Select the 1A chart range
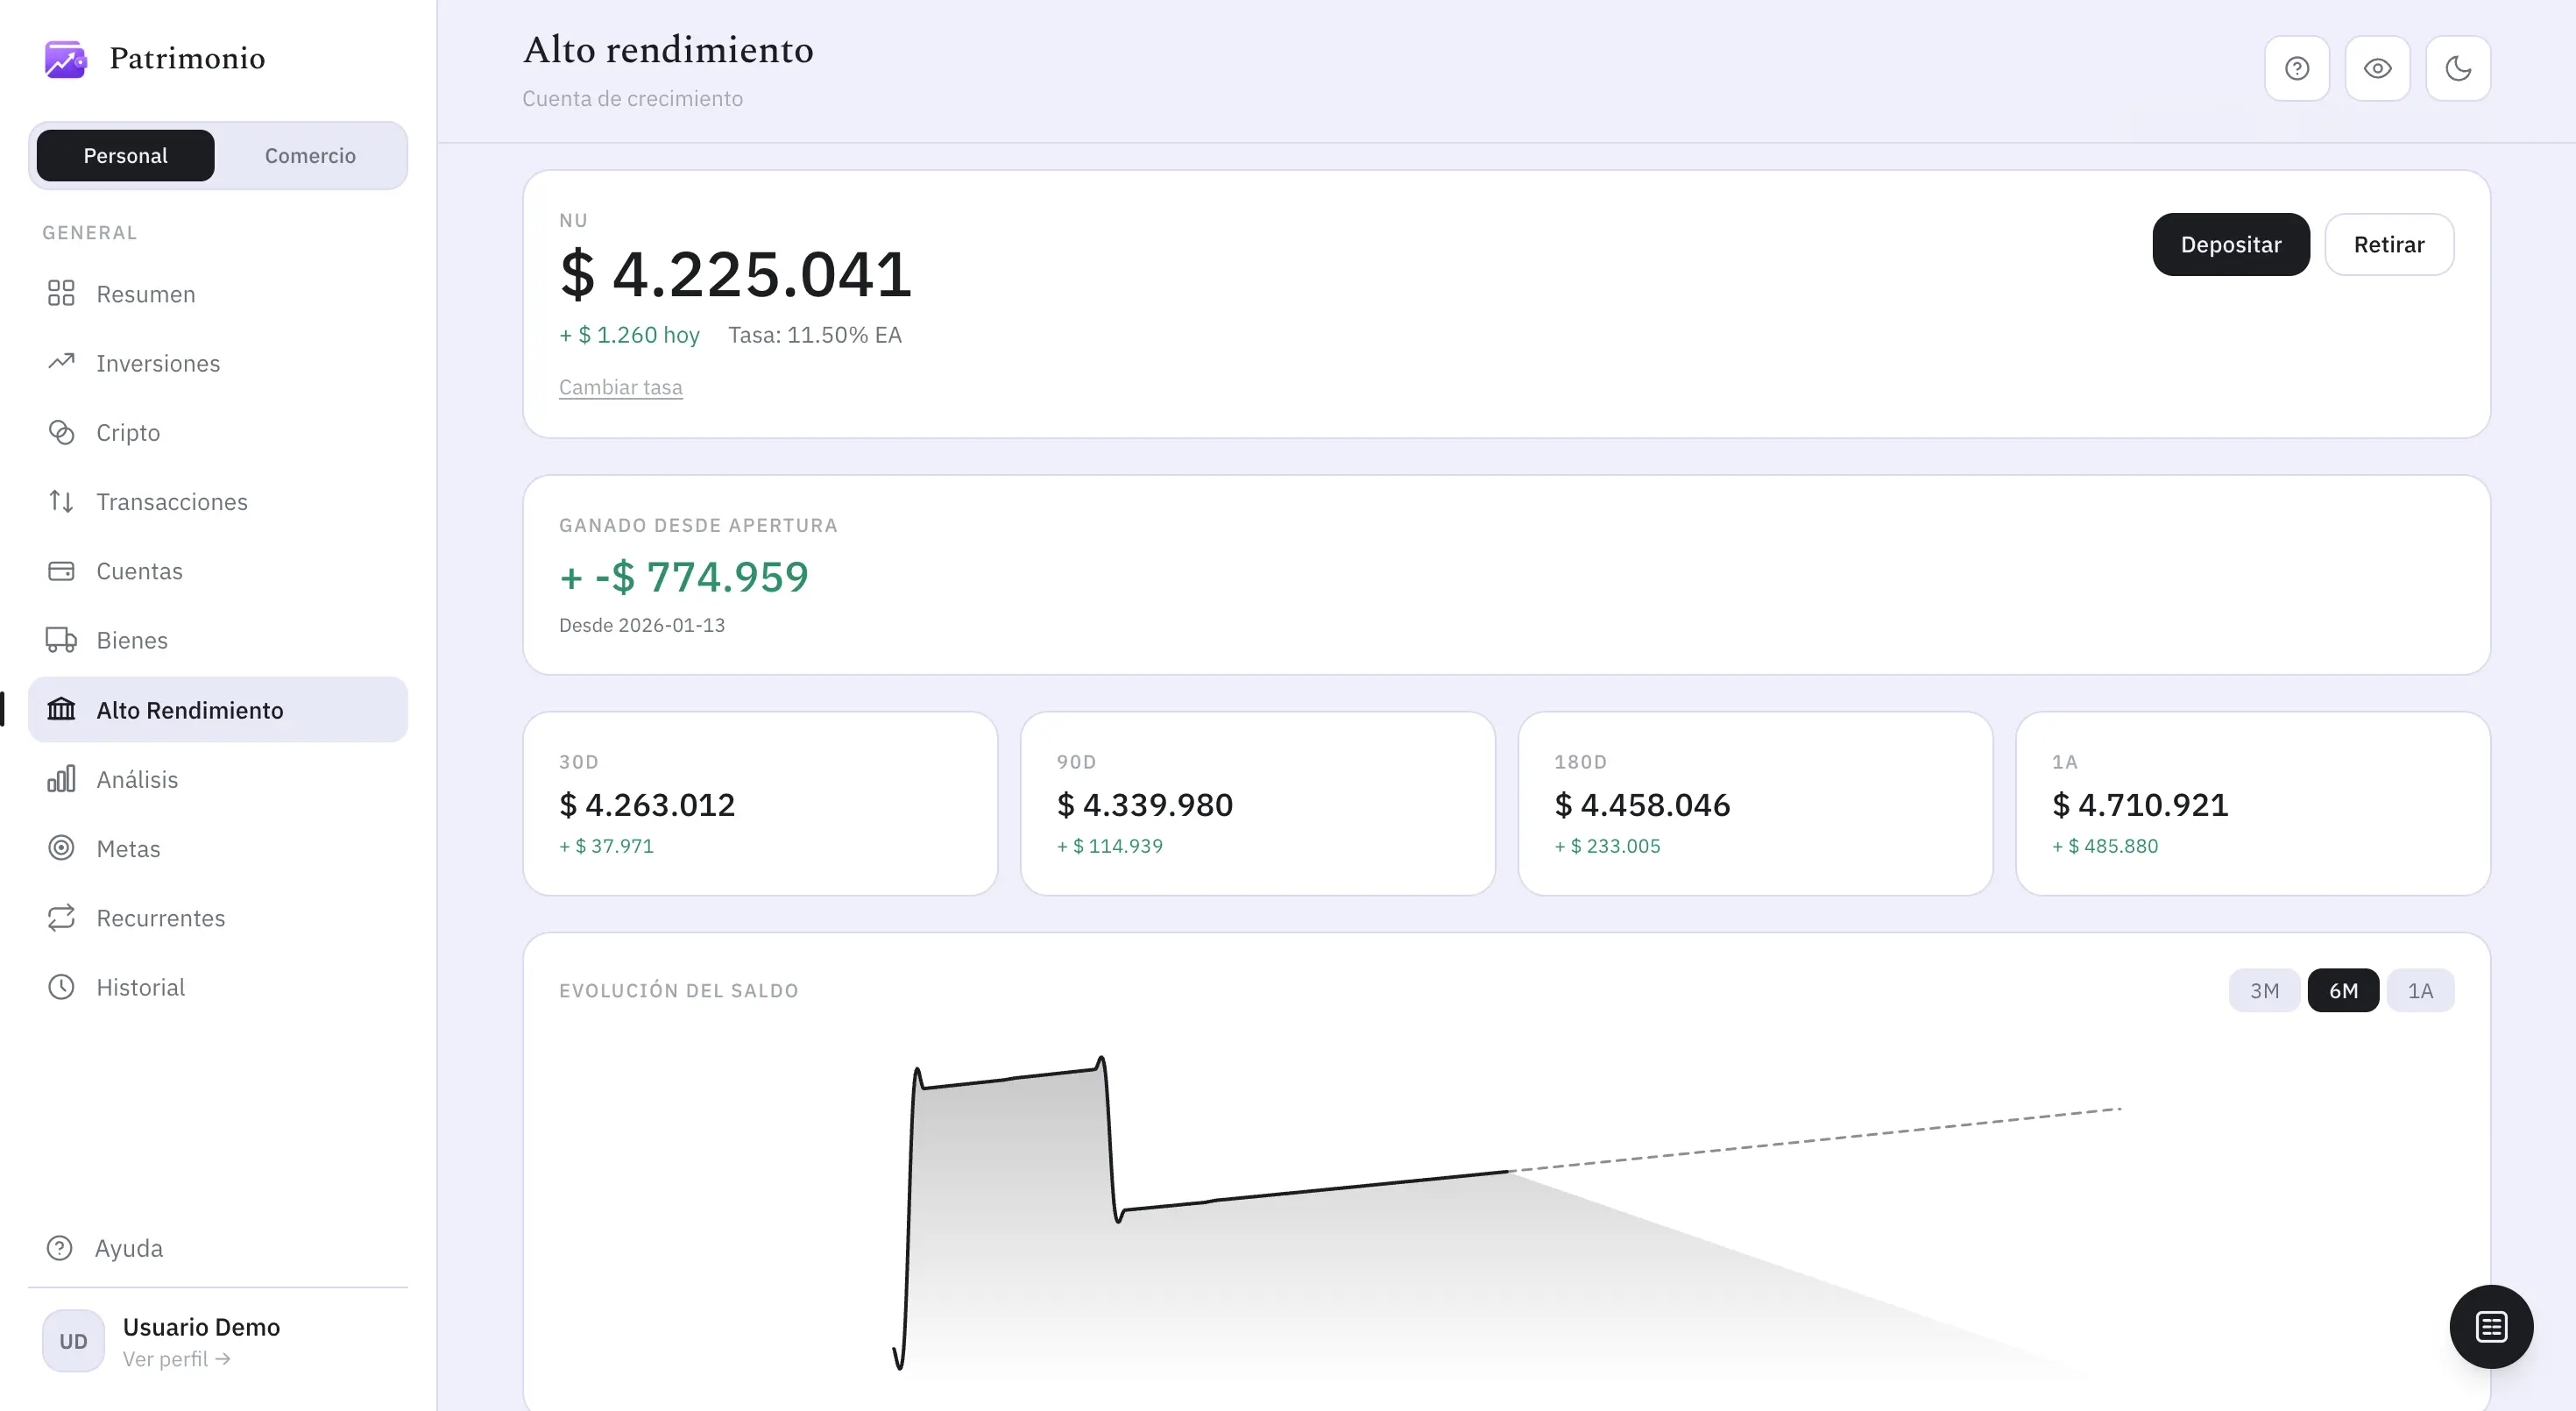 pos(2420,990)
